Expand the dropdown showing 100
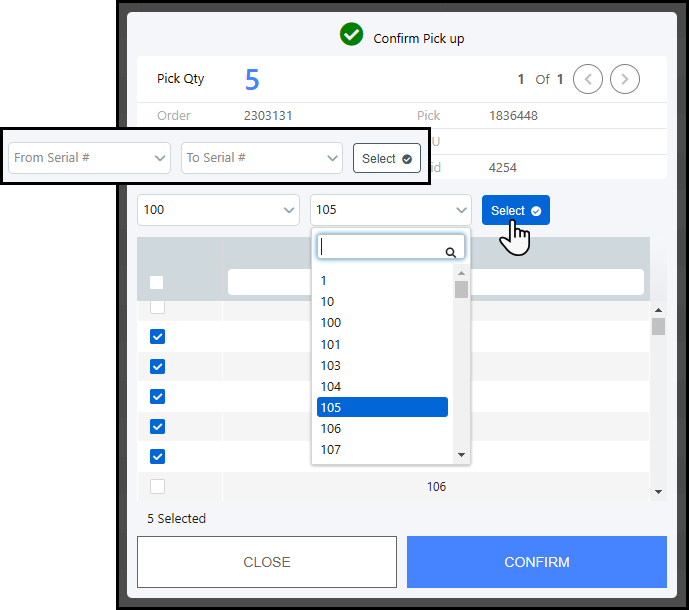This screenshot has width=689, height=610. 218,210
